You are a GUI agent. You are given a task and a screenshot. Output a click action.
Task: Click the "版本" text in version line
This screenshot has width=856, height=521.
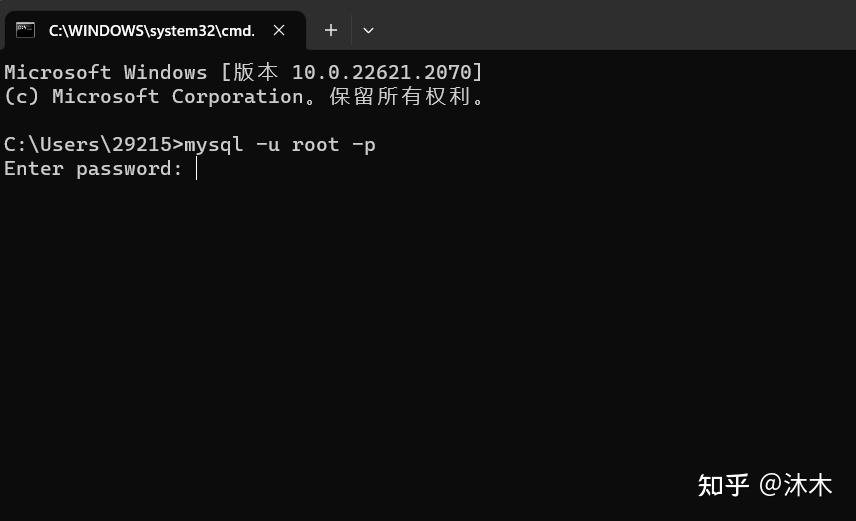click(x=256, y=72)
